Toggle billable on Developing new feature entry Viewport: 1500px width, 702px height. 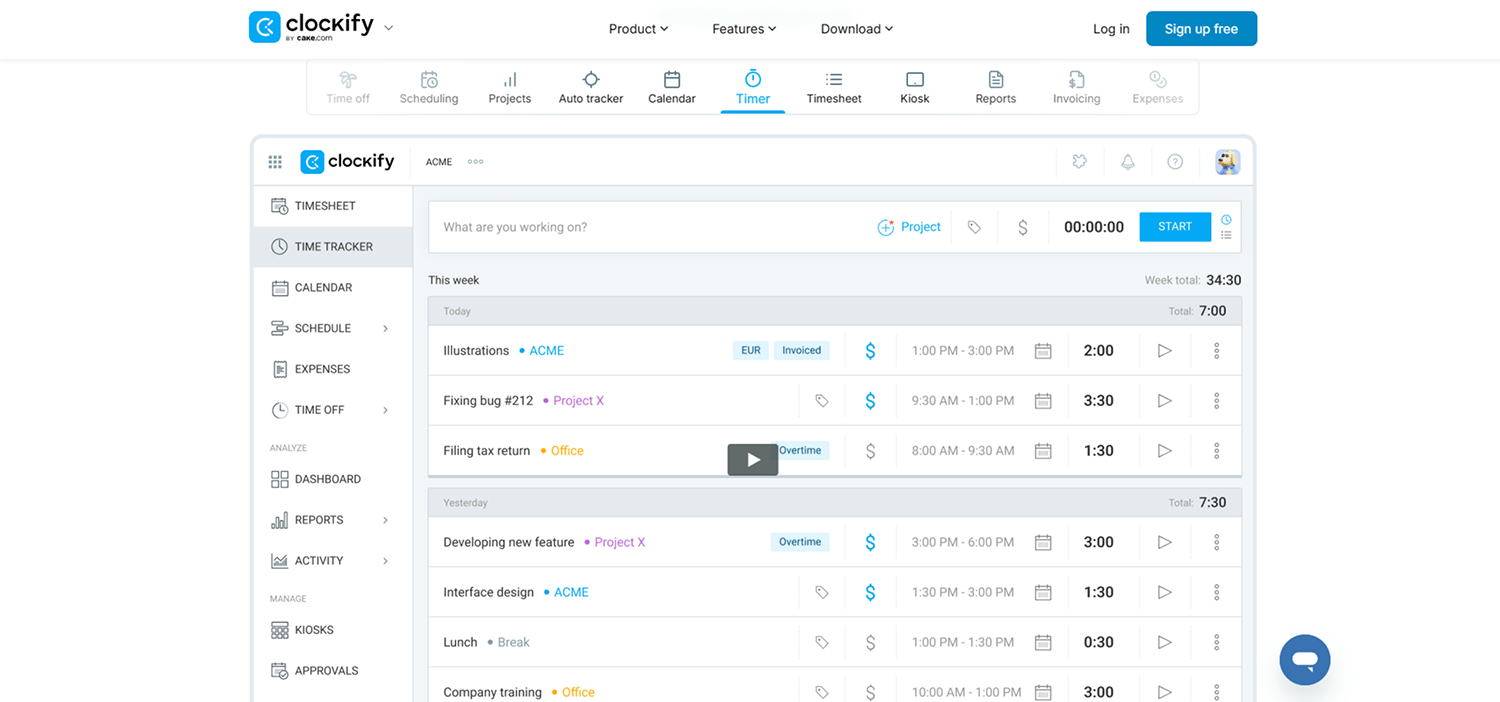coord(870,542)
